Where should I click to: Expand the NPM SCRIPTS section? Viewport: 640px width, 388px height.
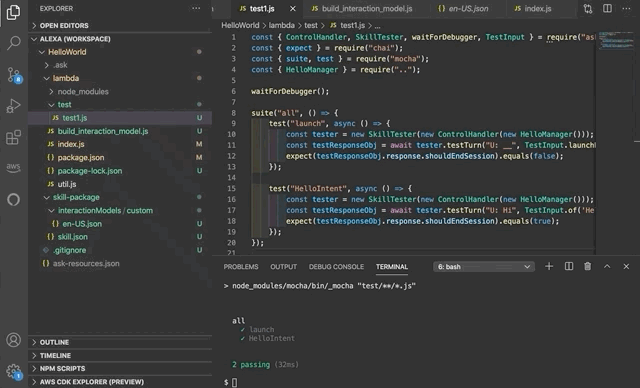coord(120,368)
